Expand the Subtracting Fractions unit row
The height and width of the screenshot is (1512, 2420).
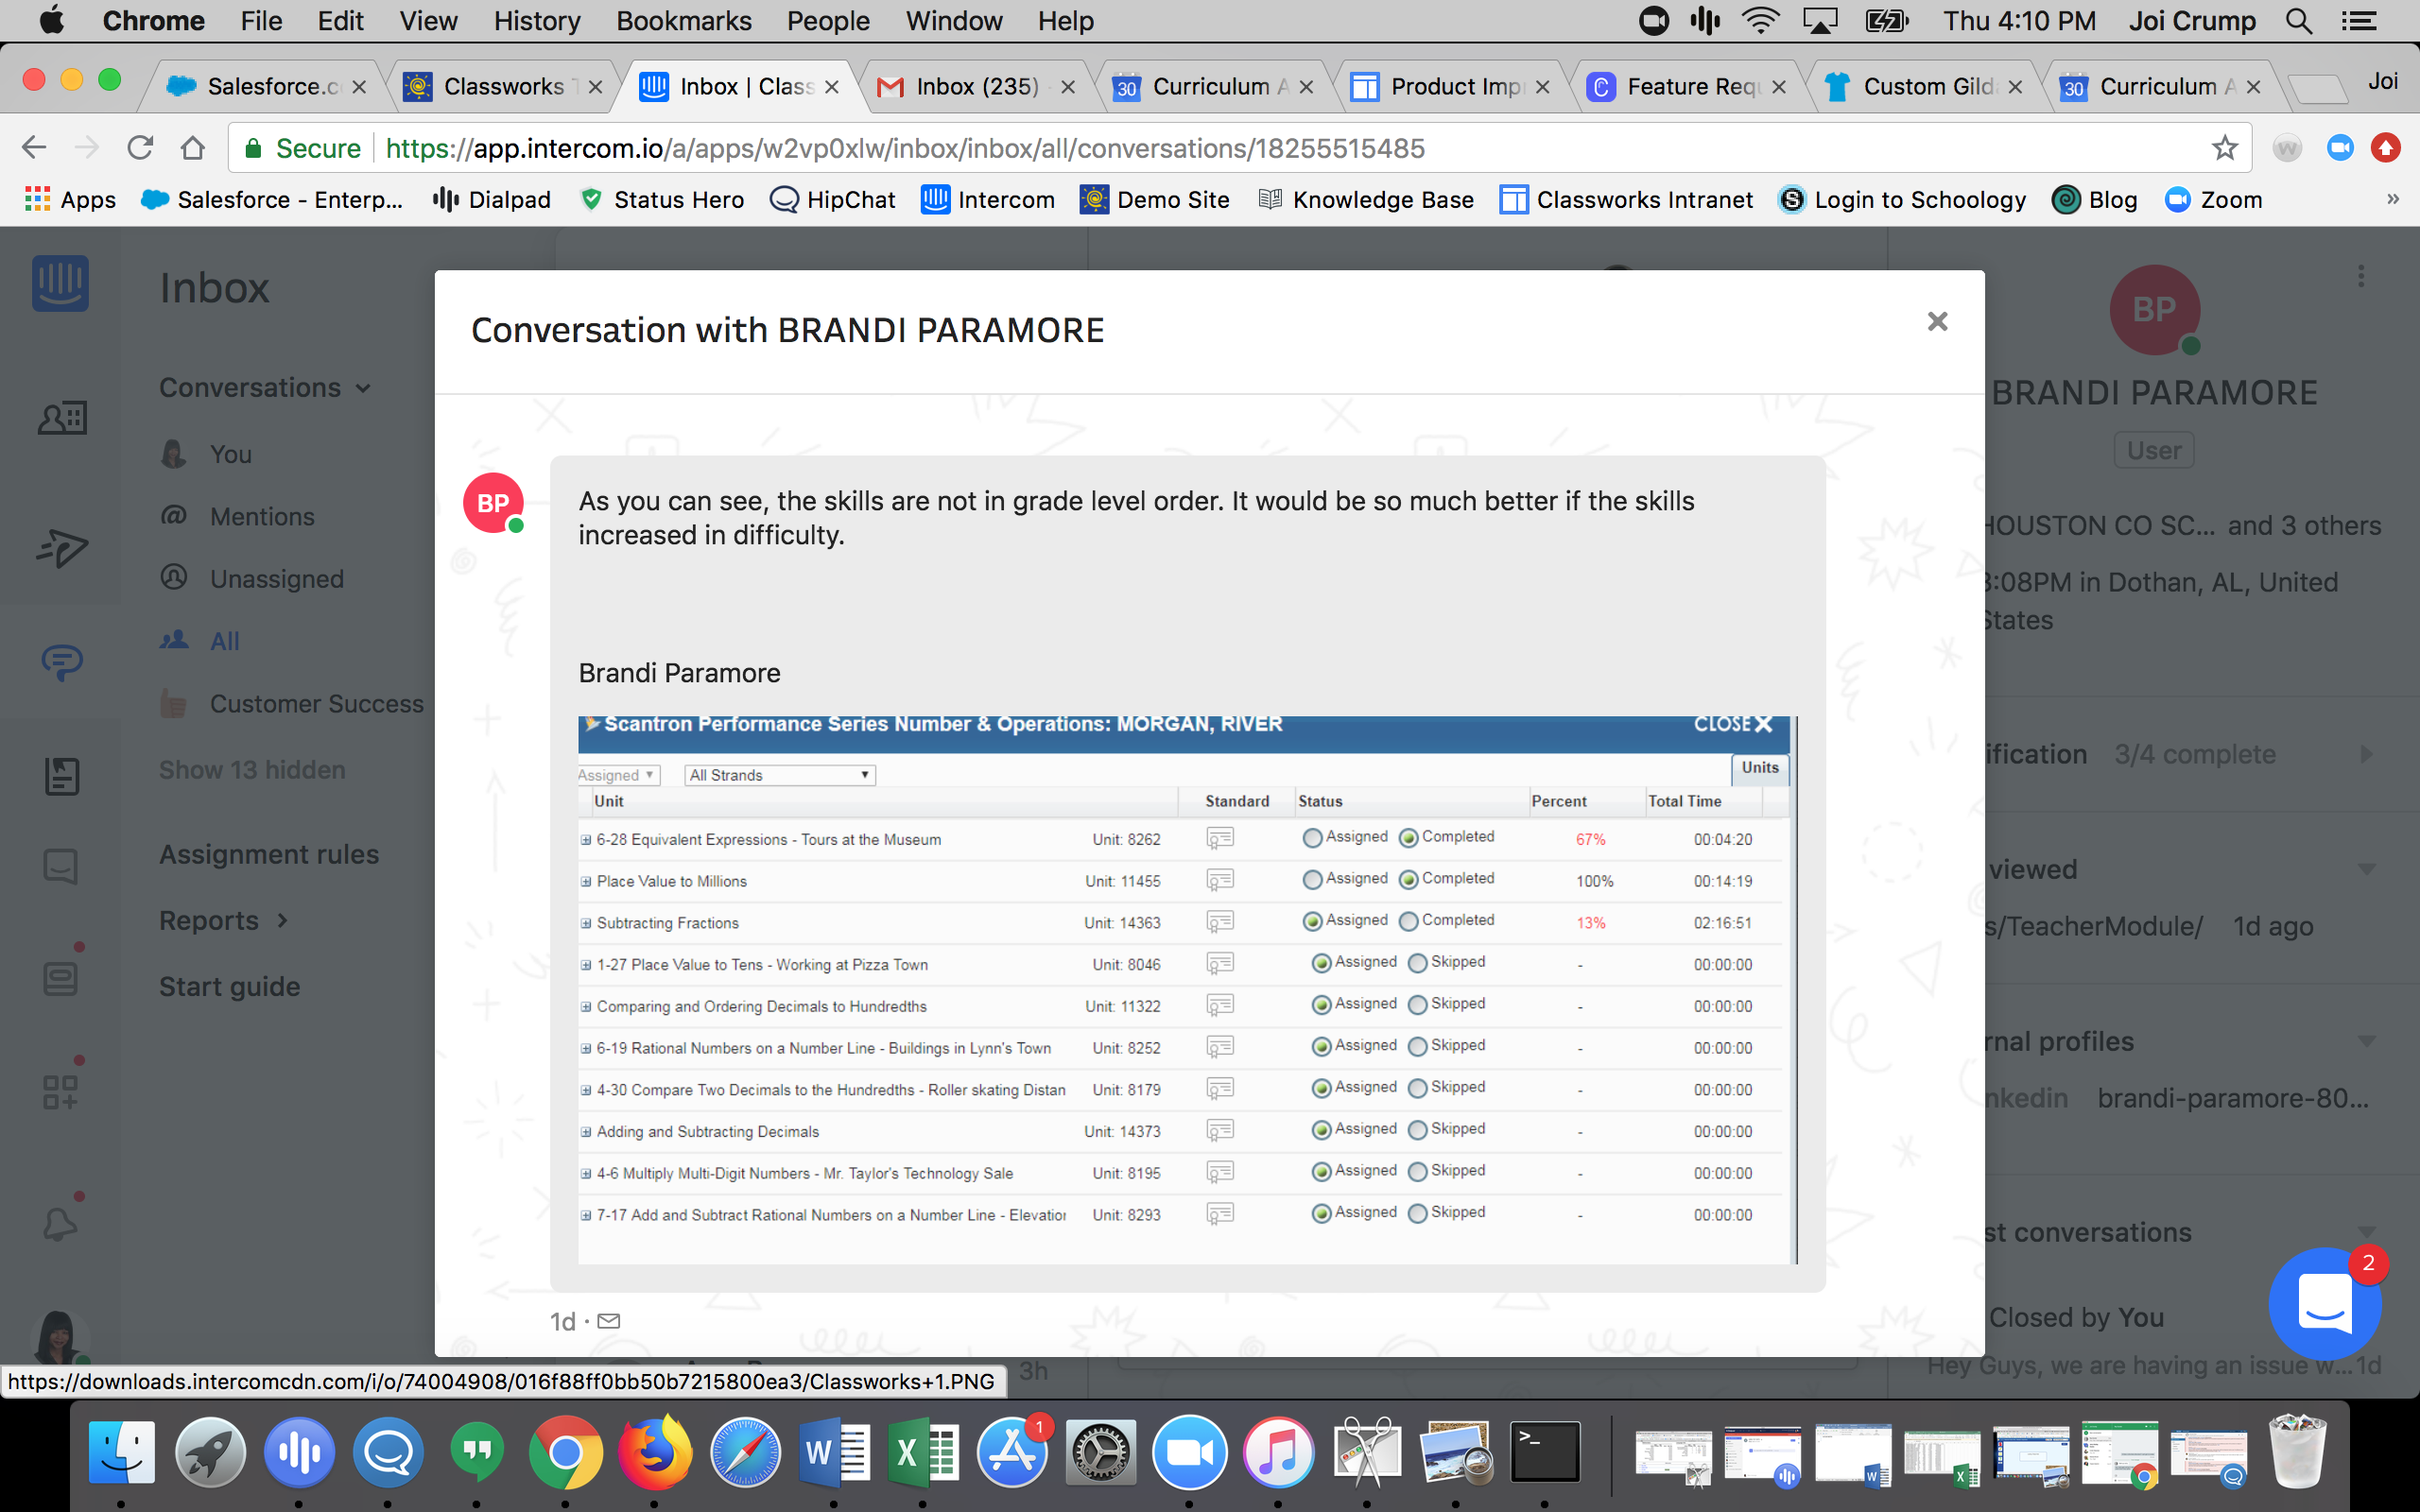point(586,923)
